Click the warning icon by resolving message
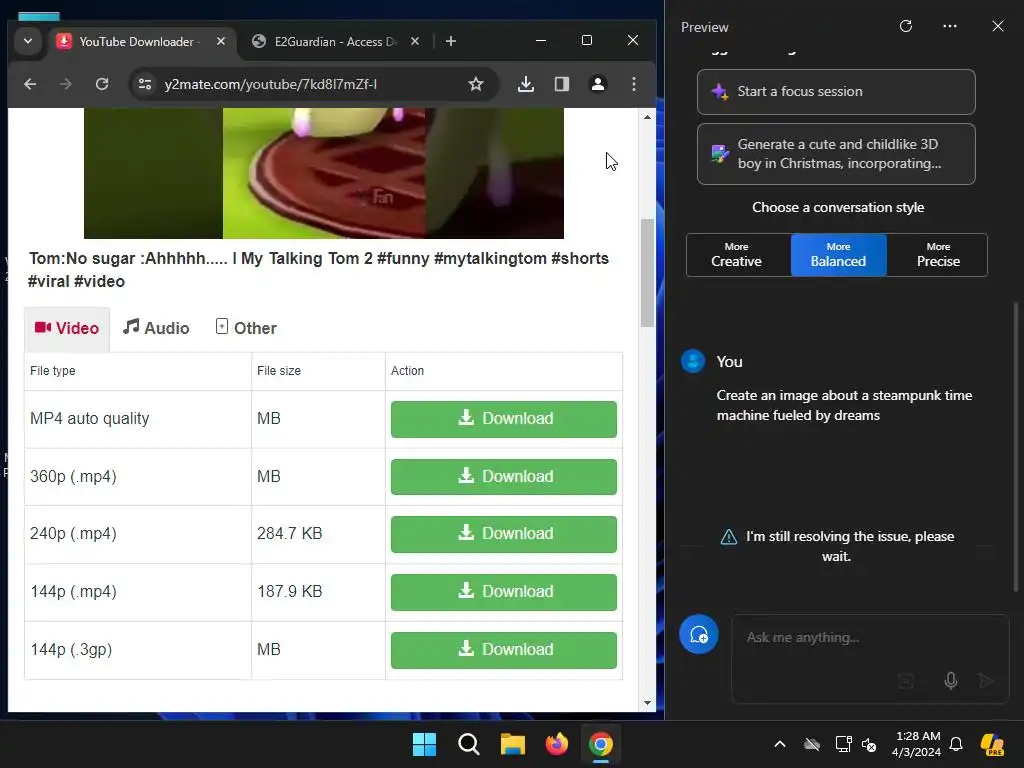Image resolution: width=1024 pixels, height=768 pixels. 729,537
